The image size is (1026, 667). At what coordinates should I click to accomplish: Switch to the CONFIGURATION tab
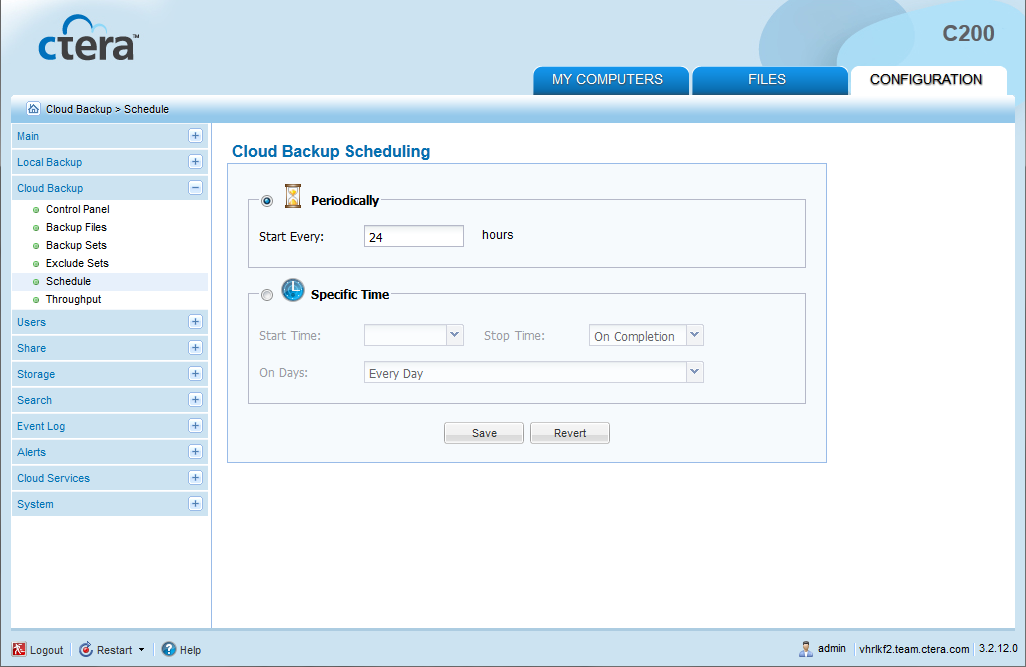928,80
